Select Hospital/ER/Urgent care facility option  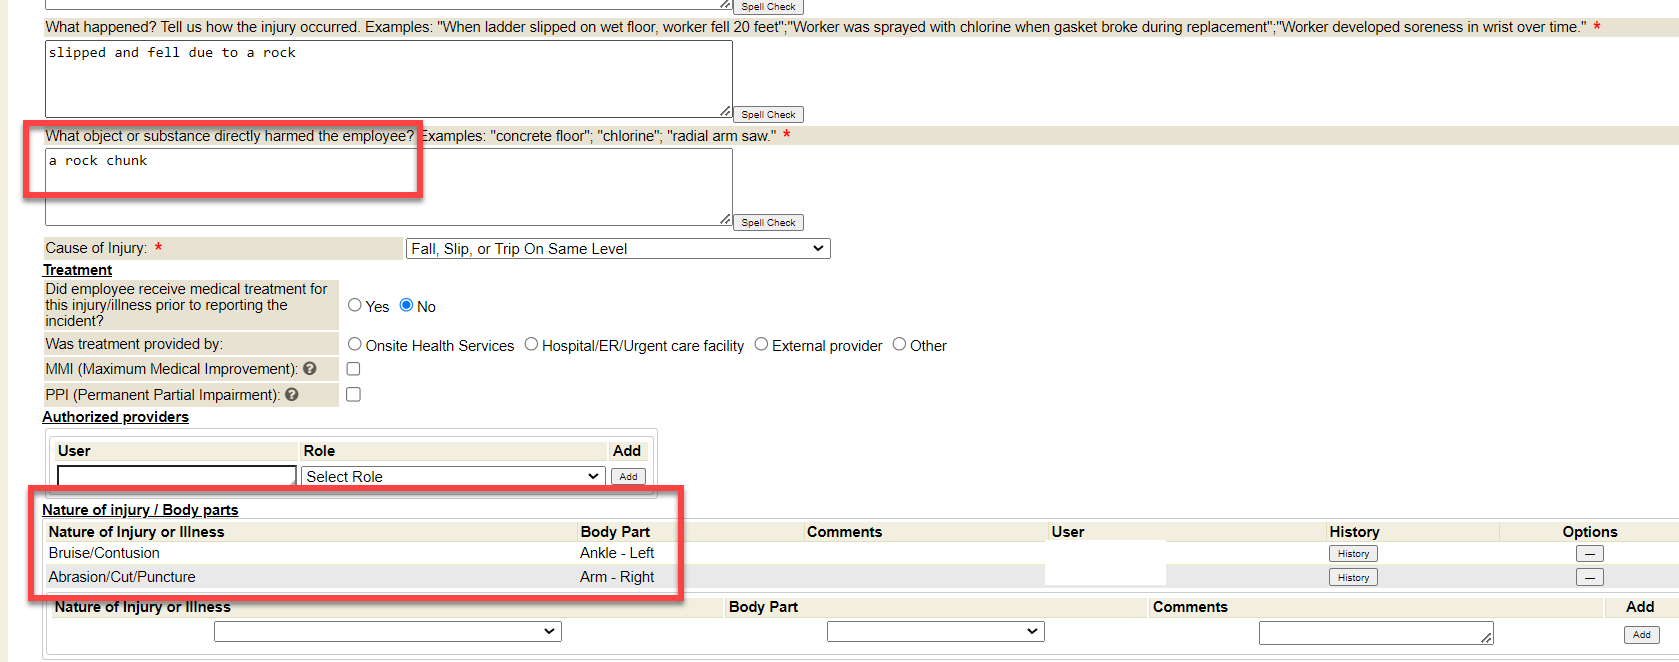point(531,344)
